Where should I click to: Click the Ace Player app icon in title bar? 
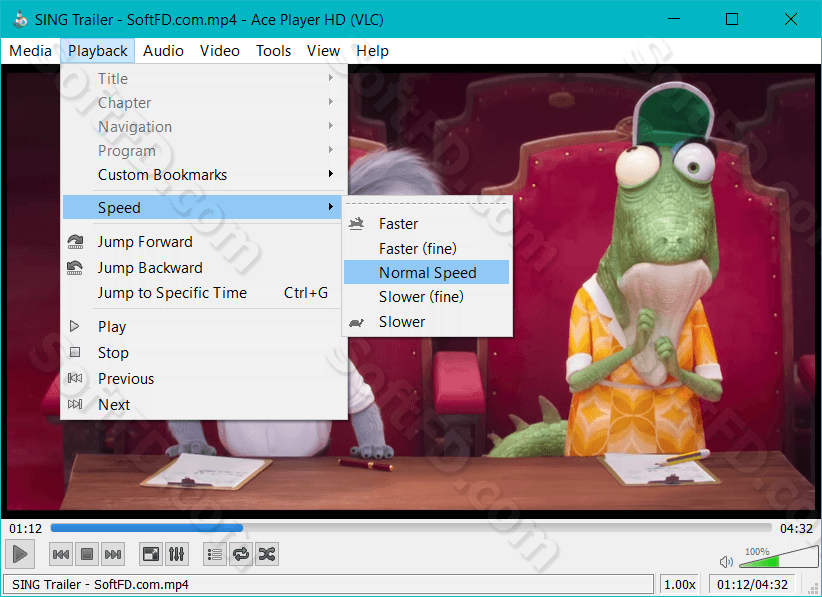coord(20,19)
